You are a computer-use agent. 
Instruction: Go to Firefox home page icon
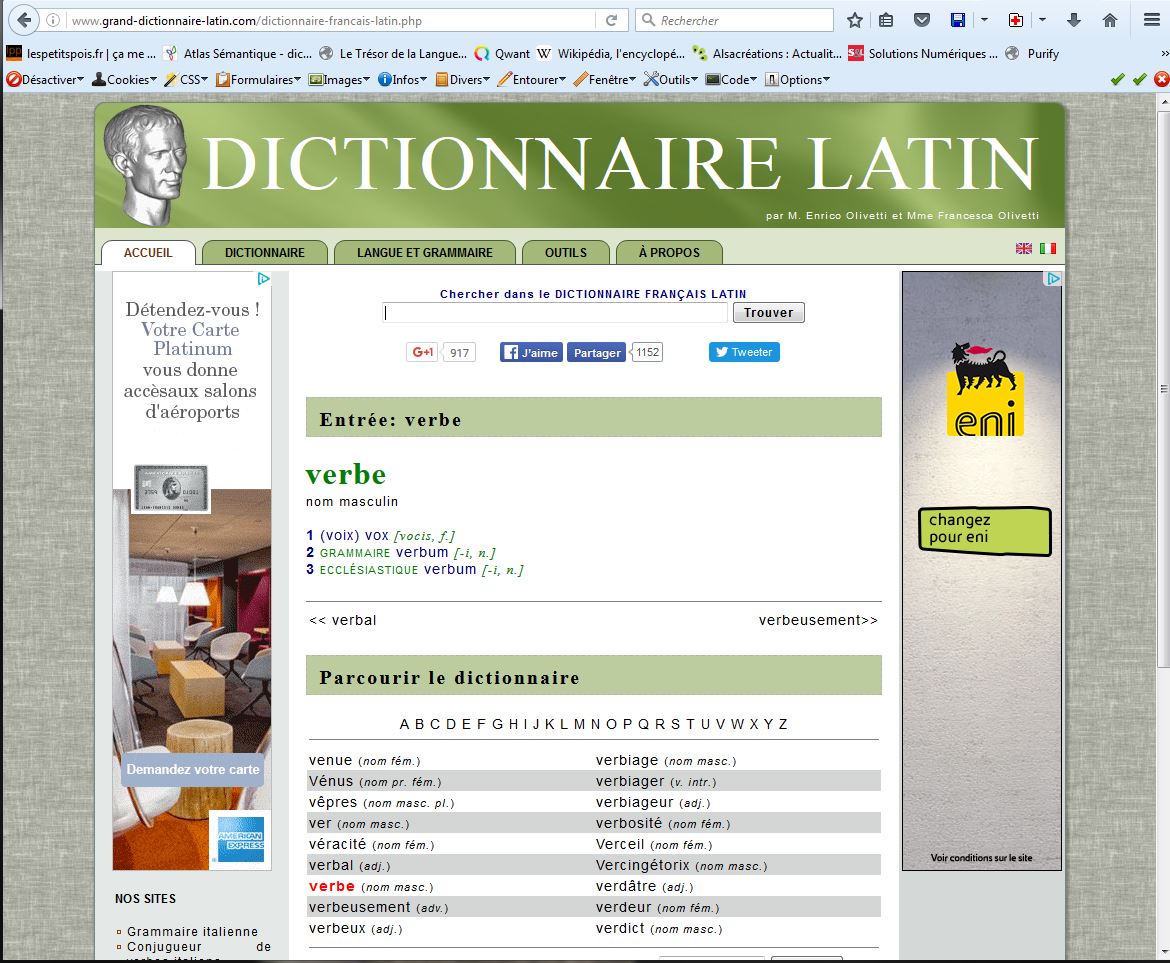point(1110,20)
